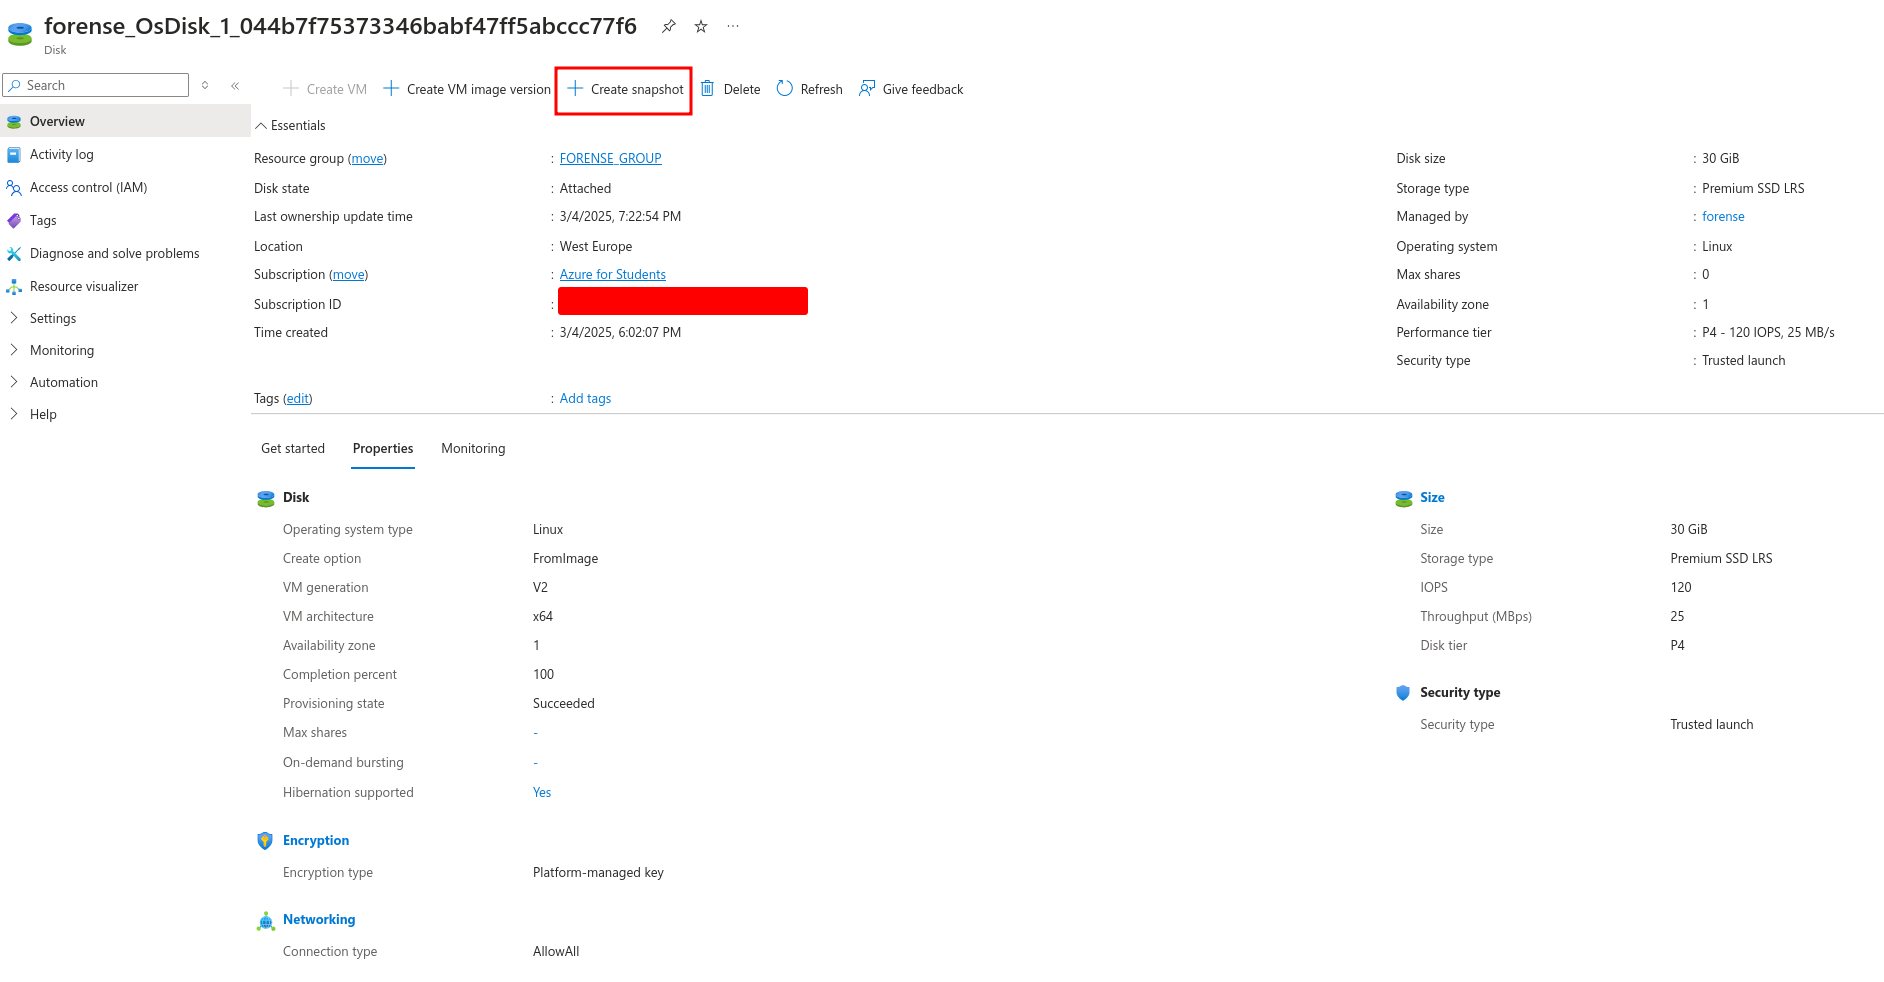Click the 'FromImage' create option value
The height and width of the screenshot is (982, 1884).
[565, 558]
